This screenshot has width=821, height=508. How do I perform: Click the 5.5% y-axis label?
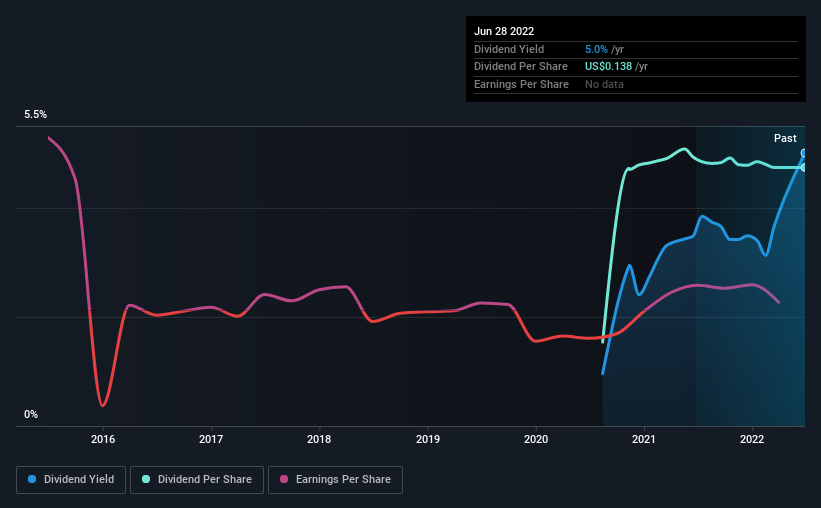(35, 114)
